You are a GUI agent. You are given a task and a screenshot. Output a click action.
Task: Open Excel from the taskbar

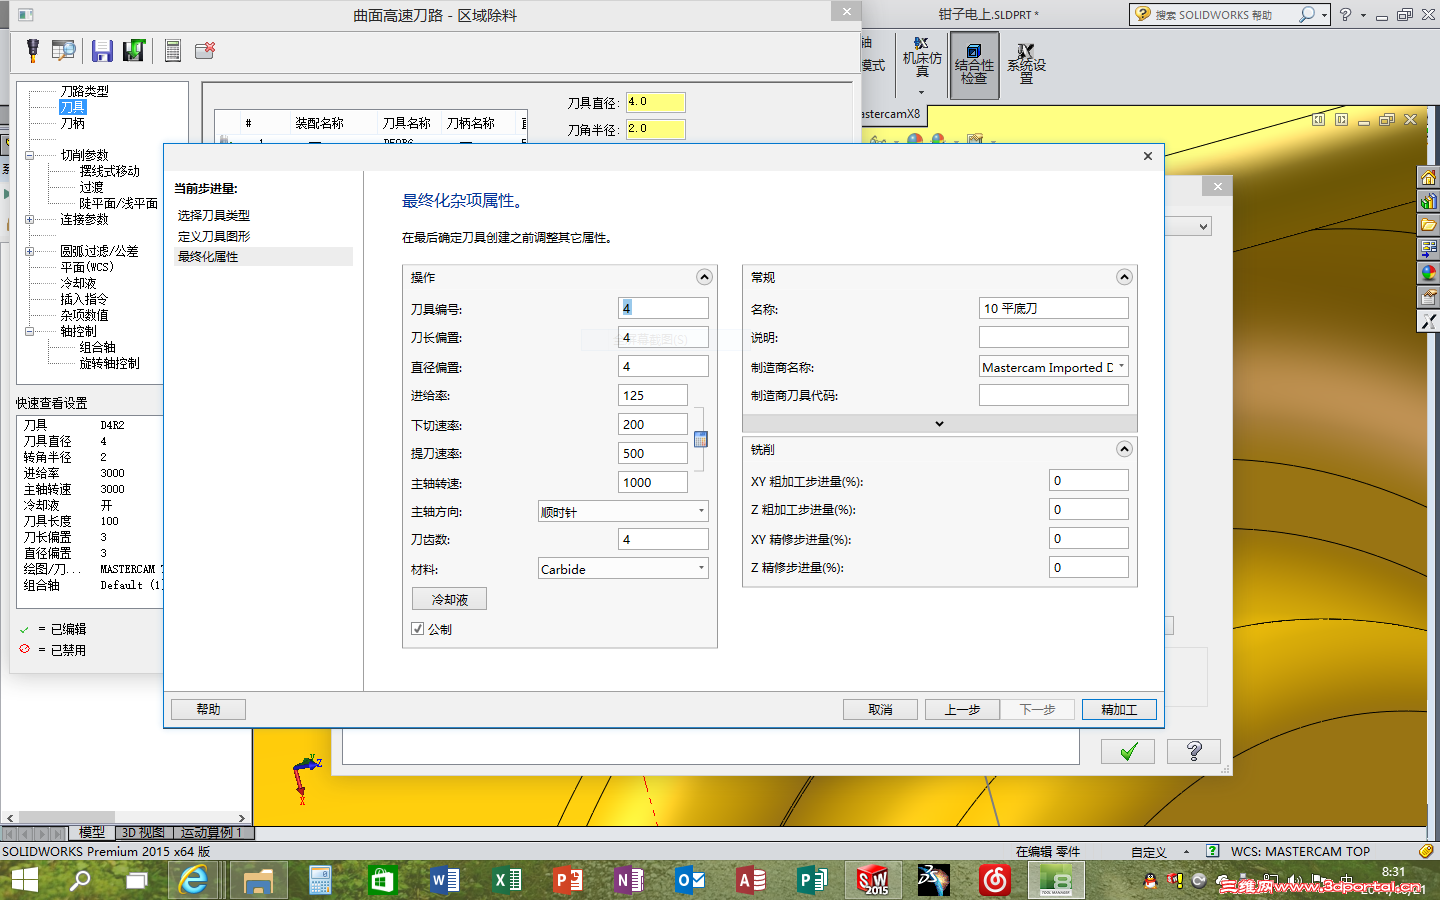pyautogui.click(x=507, y=880)
